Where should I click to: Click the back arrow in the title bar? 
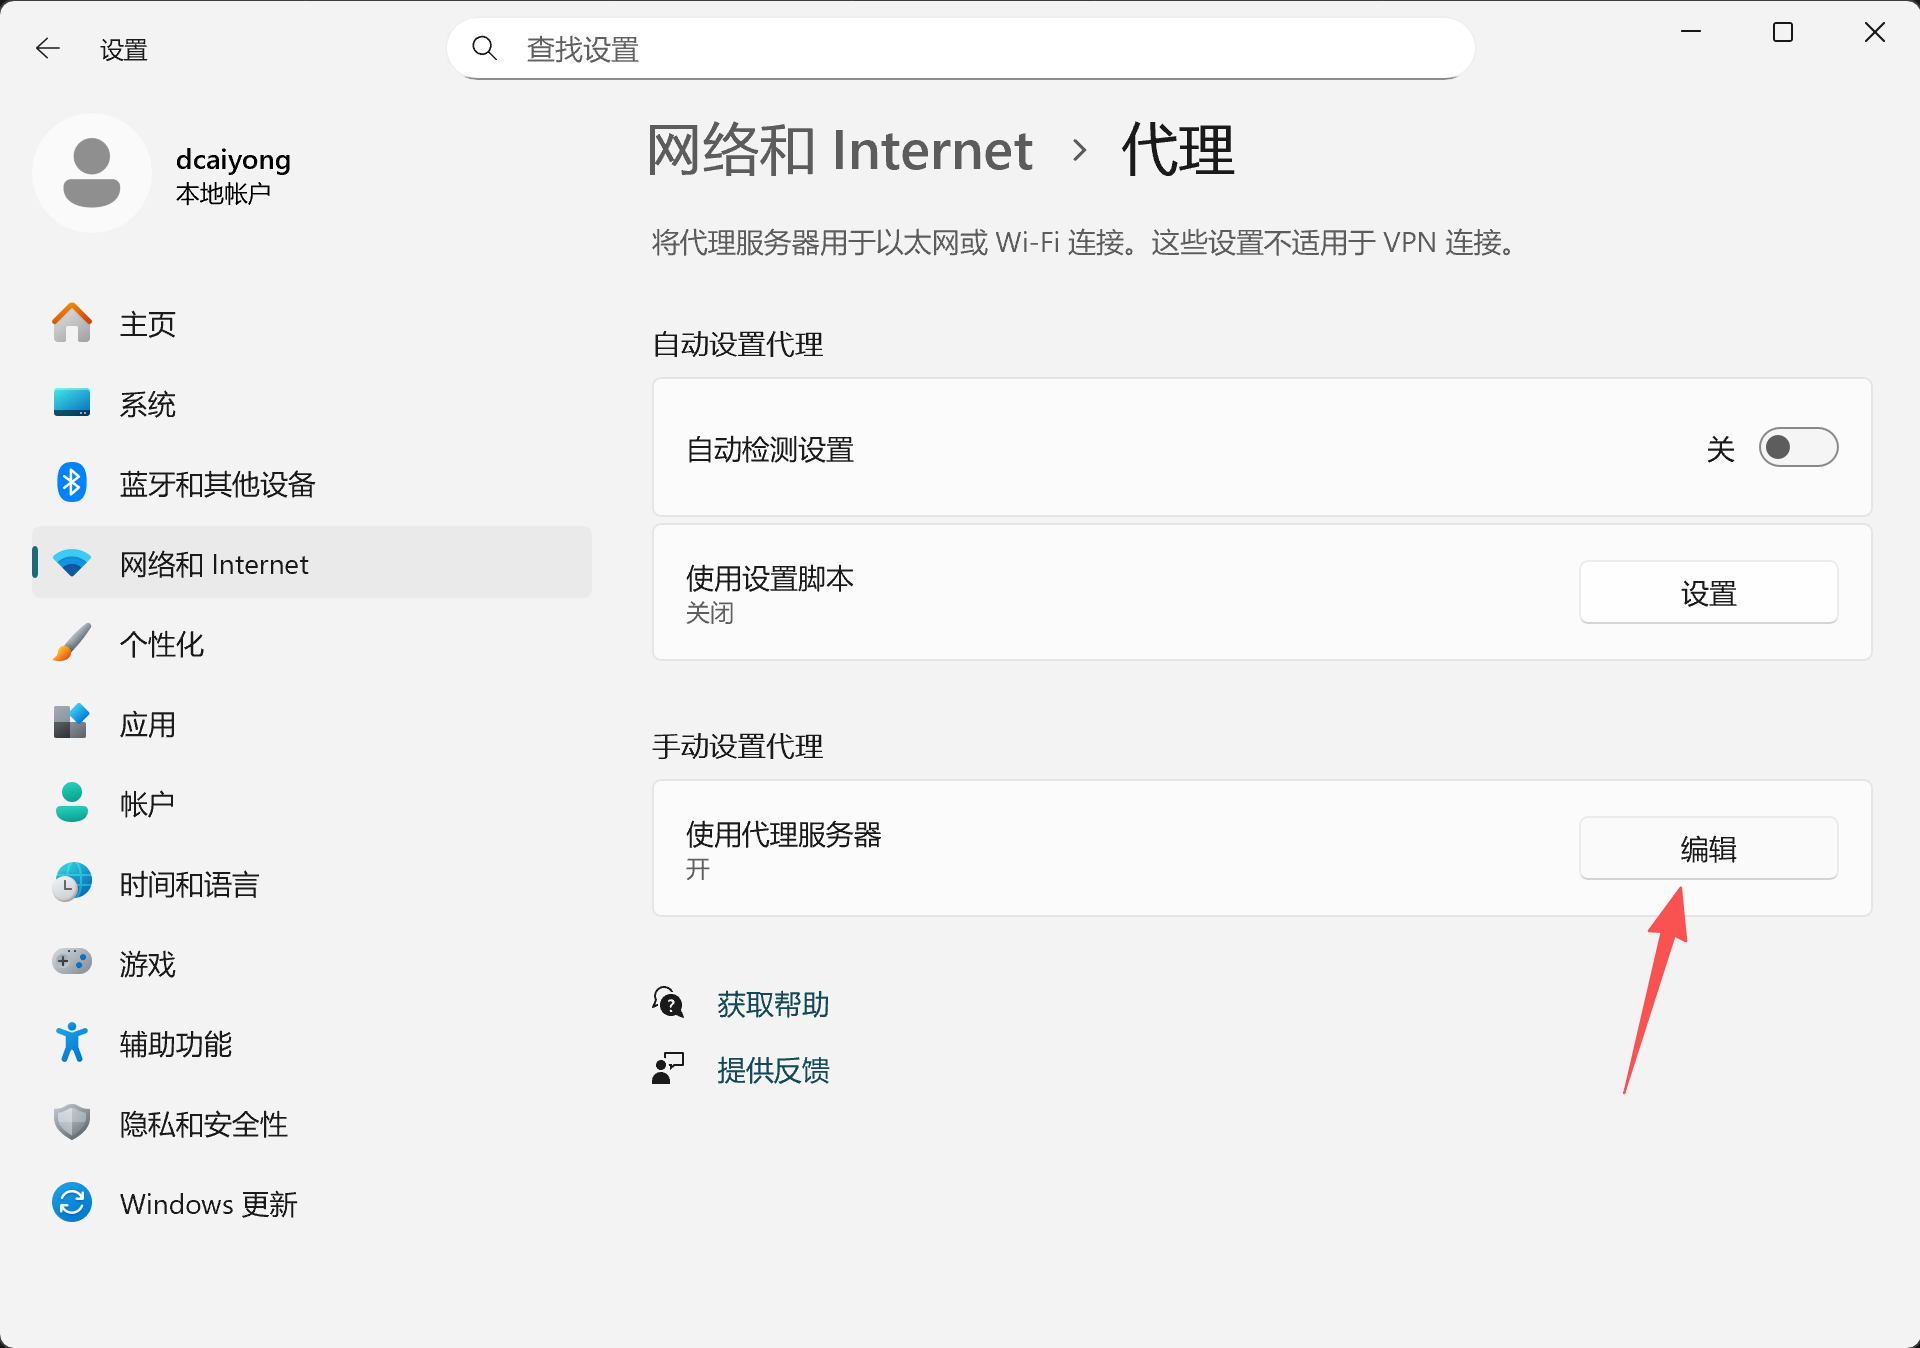tap(48, 49)
